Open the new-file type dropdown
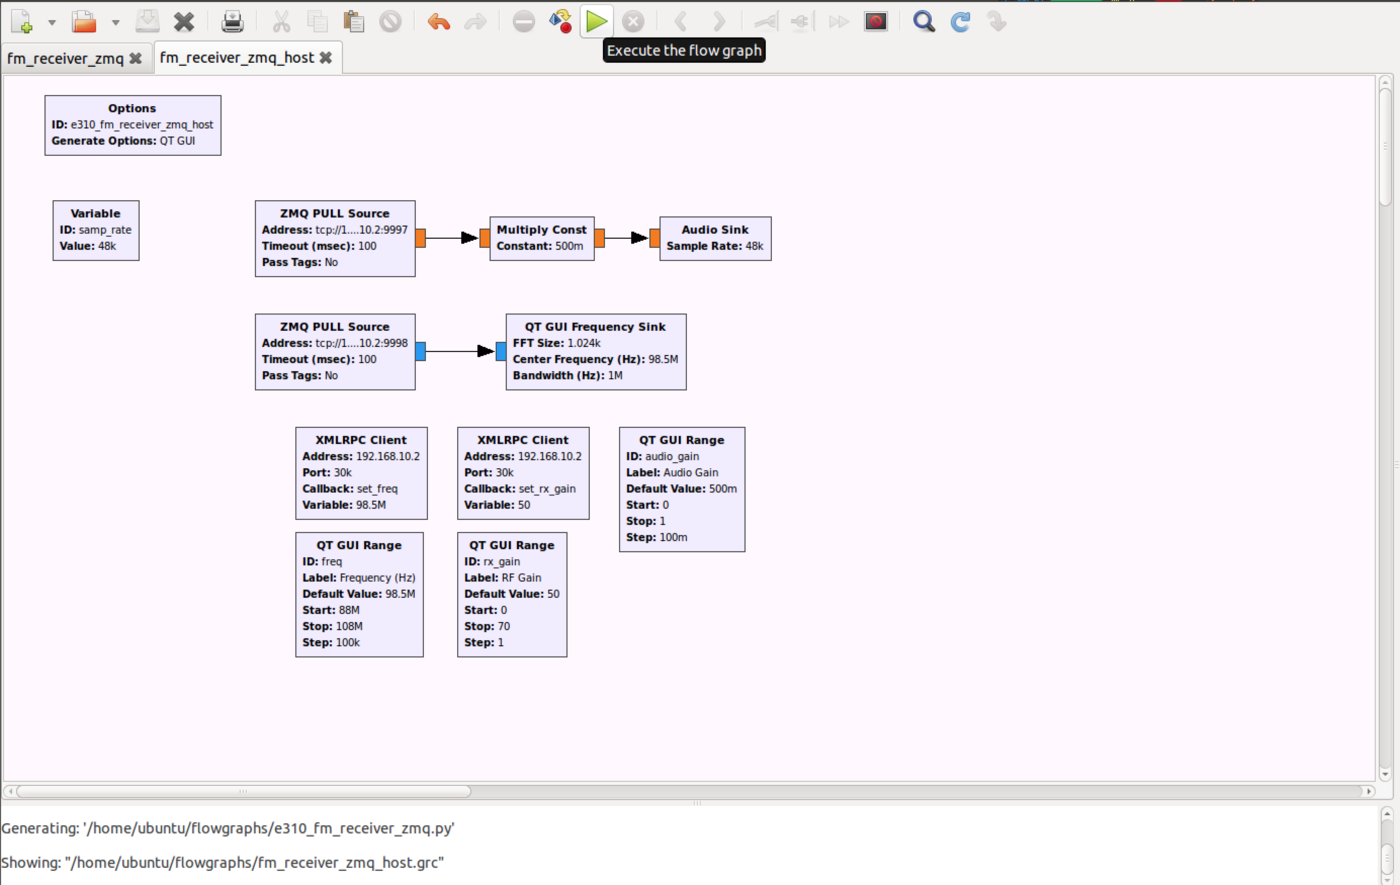This screenshot has height=885, width=1400. (x=50, y=21)
